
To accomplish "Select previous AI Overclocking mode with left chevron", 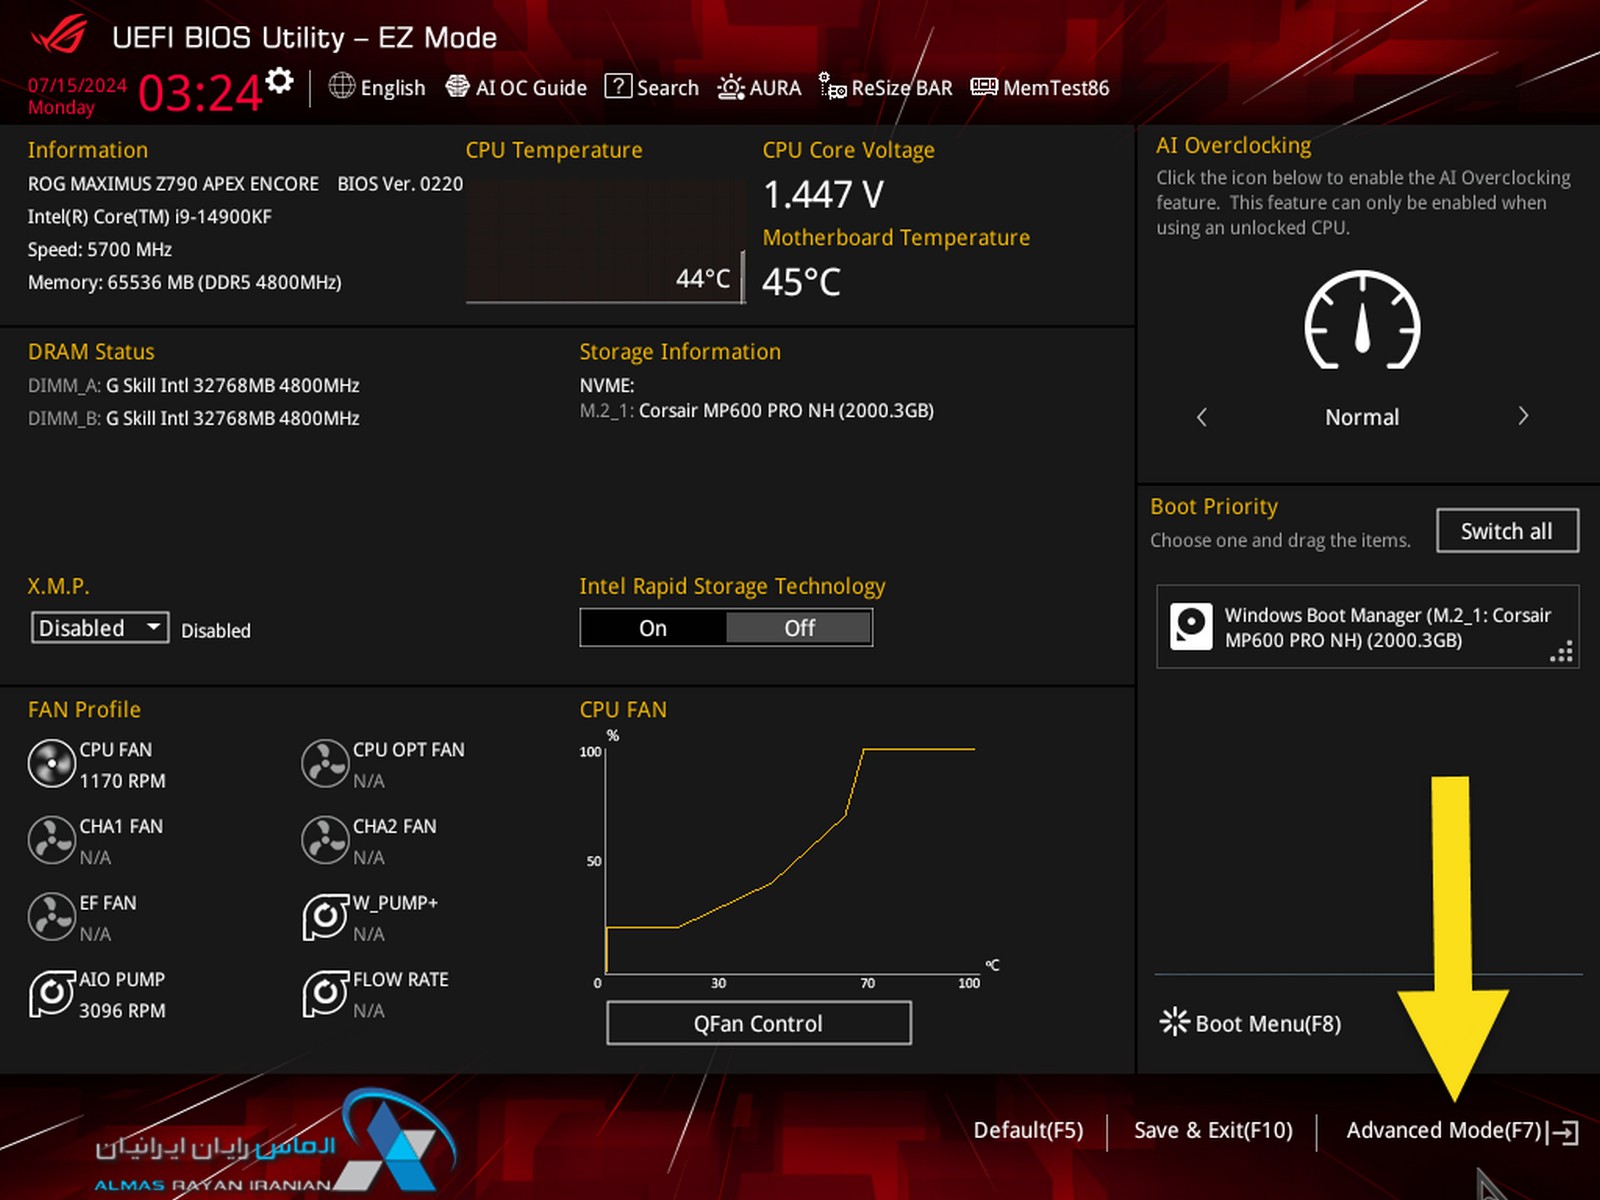I will (1202, 417).
